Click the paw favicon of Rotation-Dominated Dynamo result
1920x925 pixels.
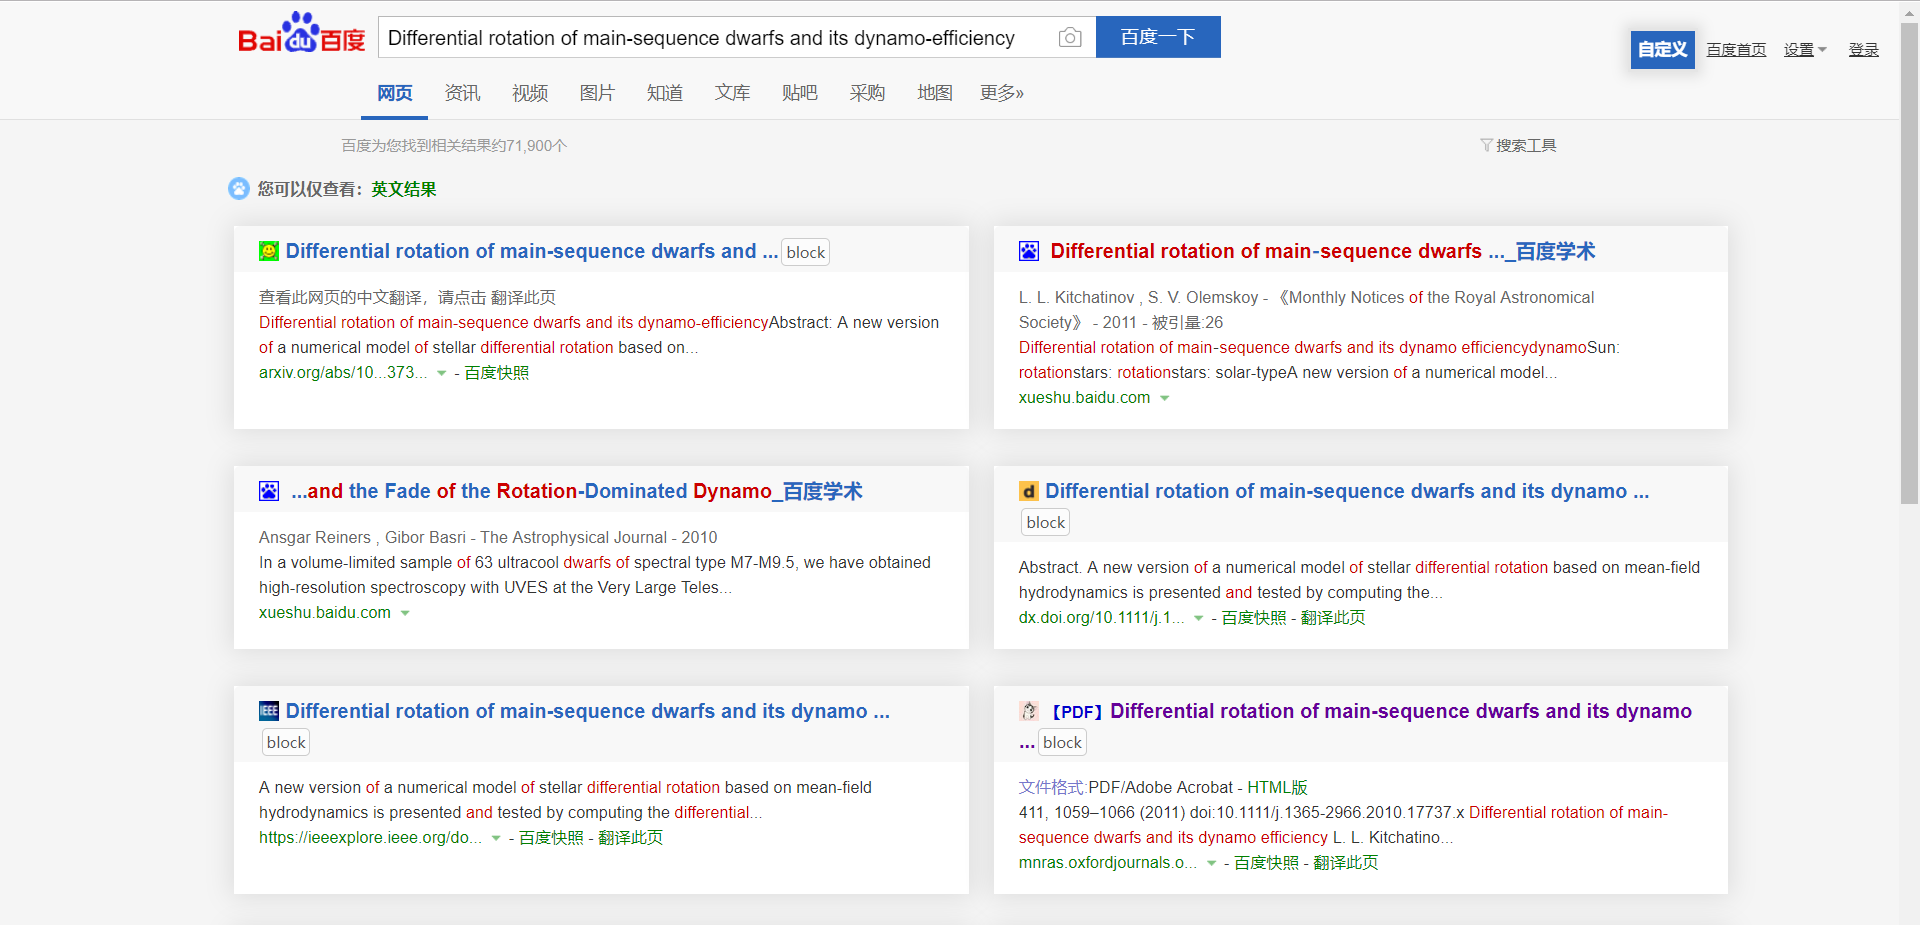point(269,491)
